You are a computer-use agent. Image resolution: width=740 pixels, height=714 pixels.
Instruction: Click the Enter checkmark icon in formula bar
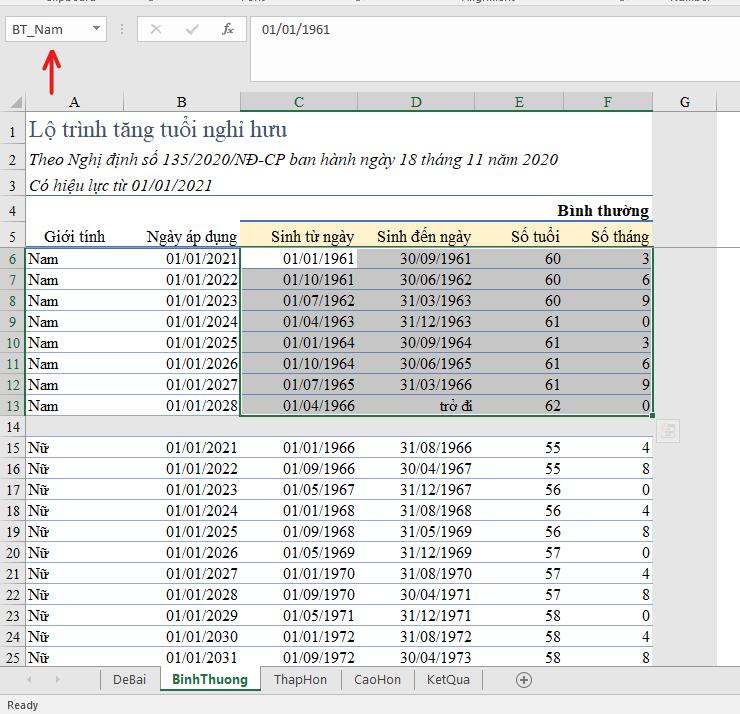click(x=192, y=29)
